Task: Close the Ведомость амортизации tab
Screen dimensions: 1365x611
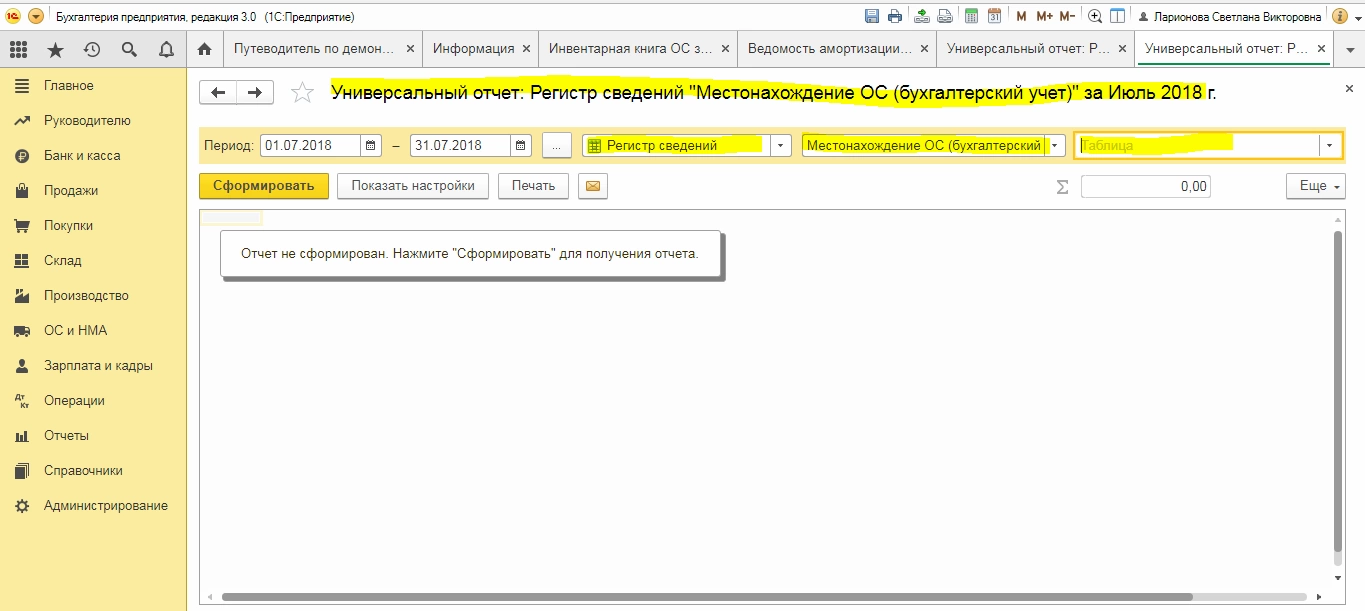Action: coord(923,48)
